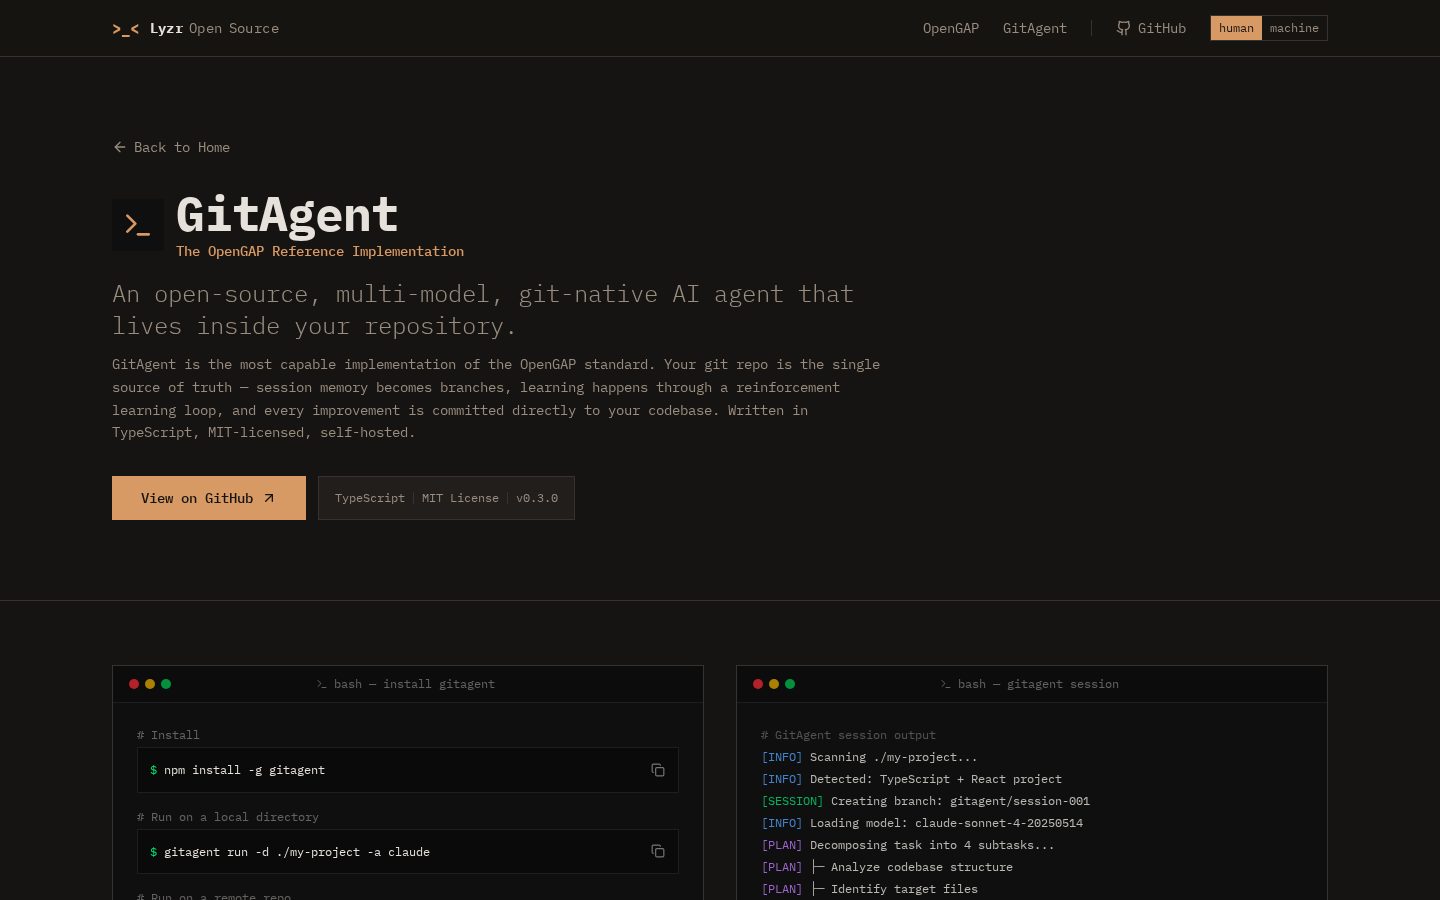Go Back to Home
1440x900 pixels.
172,147
